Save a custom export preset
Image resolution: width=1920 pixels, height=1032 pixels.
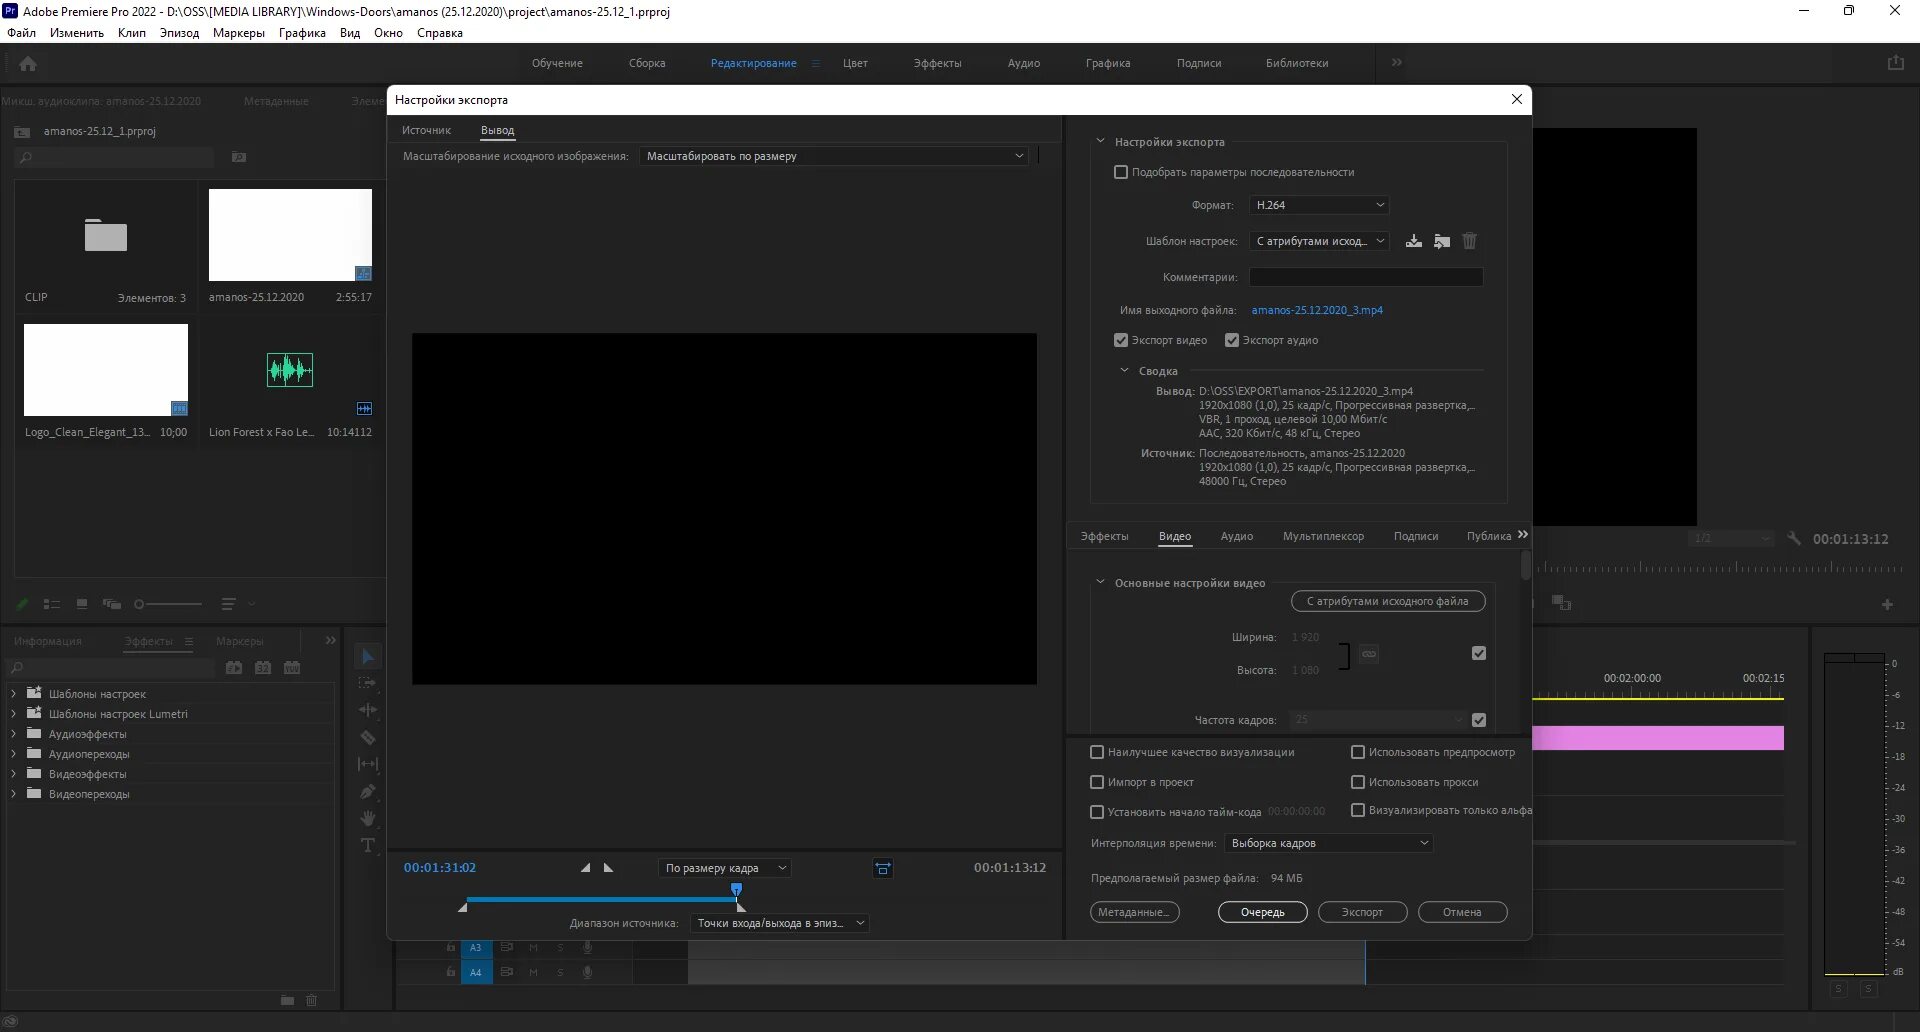pyautogui.click(x=1413, y=240)
